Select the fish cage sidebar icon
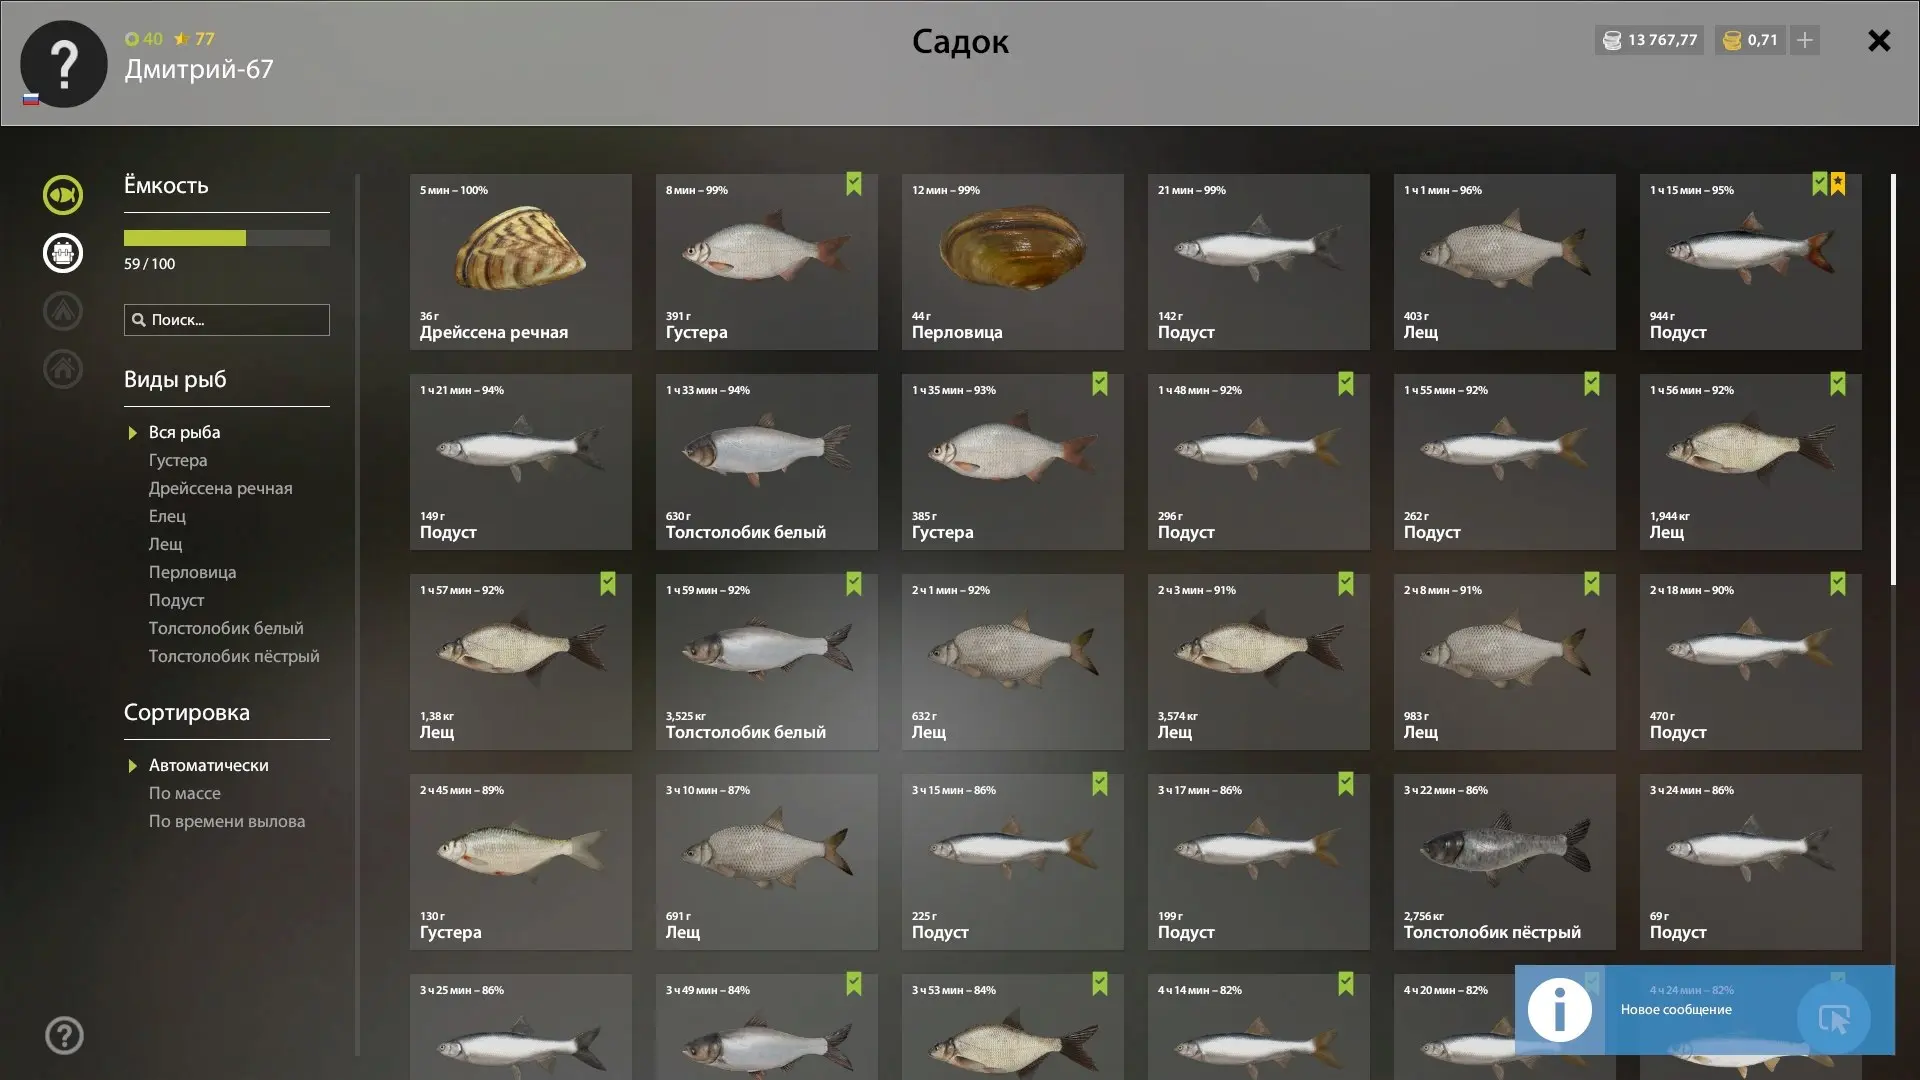This screenshot has width=1920, height=1080. [63, 253]
